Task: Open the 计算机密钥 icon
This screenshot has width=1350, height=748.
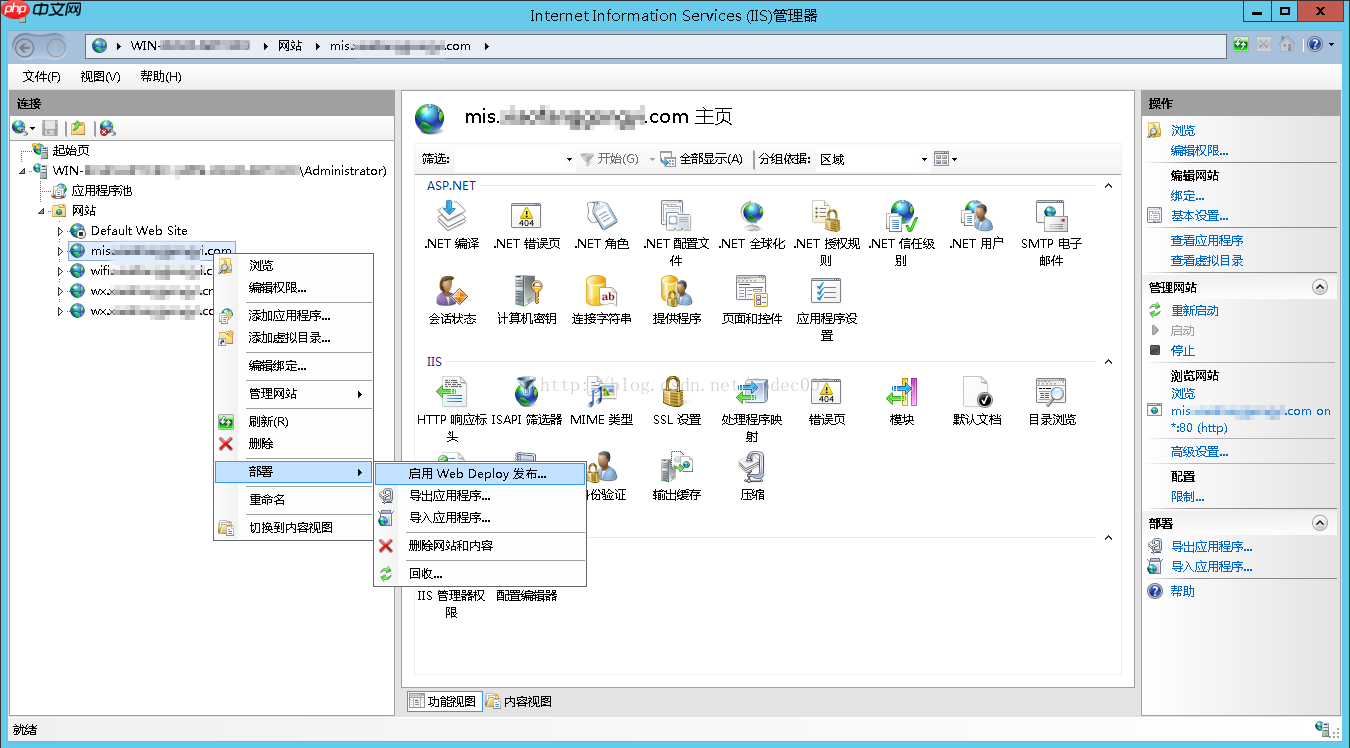Action: point(526,294)
